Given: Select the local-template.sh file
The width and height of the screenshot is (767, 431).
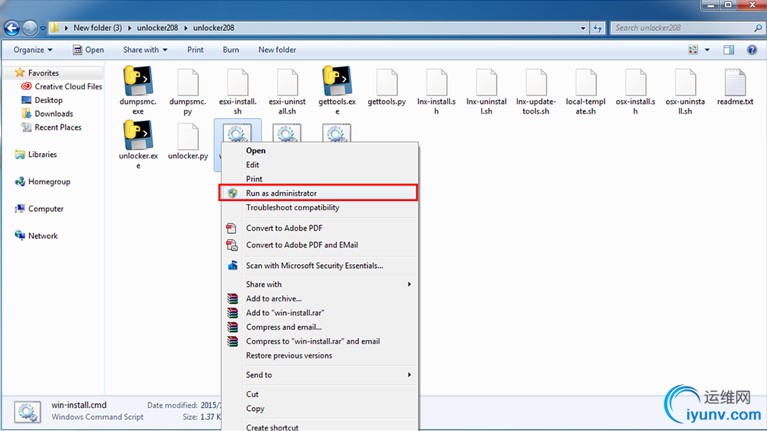Looking at the screenshot, I should 586,91.
